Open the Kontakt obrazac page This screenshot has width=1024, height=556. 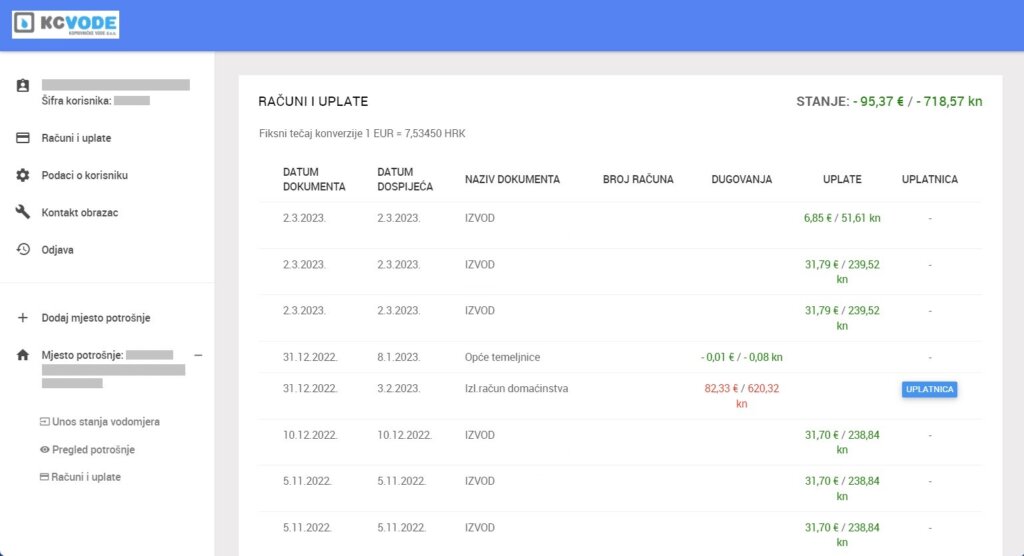80,212
